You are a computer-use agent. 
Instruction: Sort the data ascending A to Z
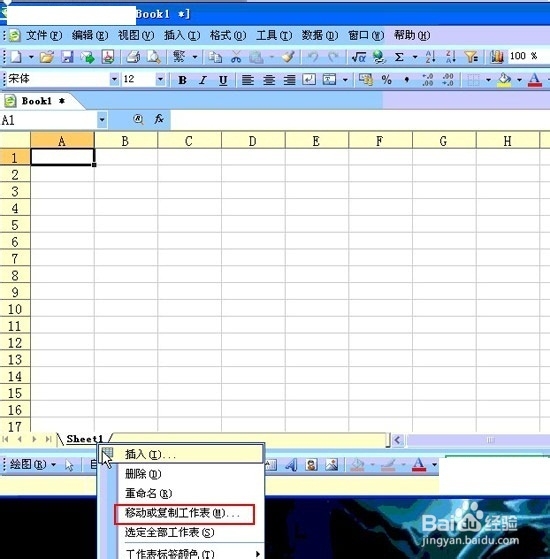coord(430,57)
